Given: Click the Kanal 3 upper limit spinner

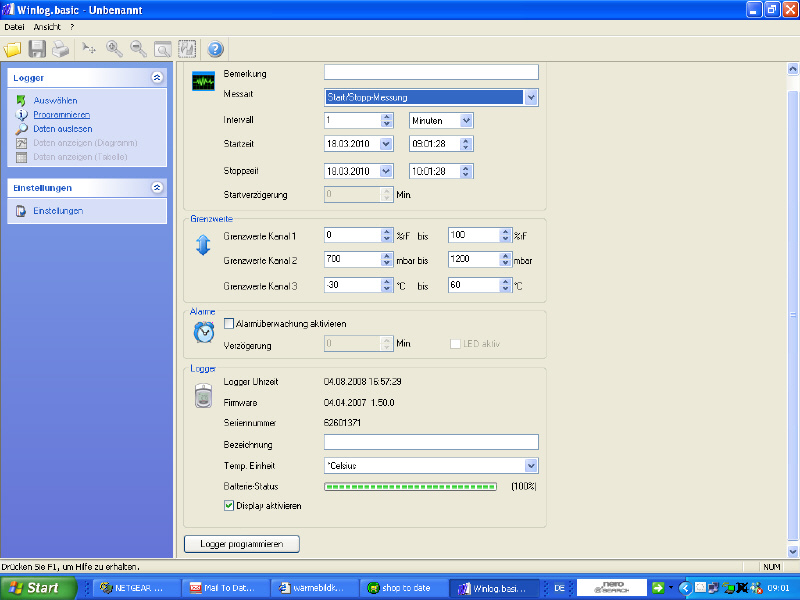Looking at the screenshot, I should pos(505,285).
